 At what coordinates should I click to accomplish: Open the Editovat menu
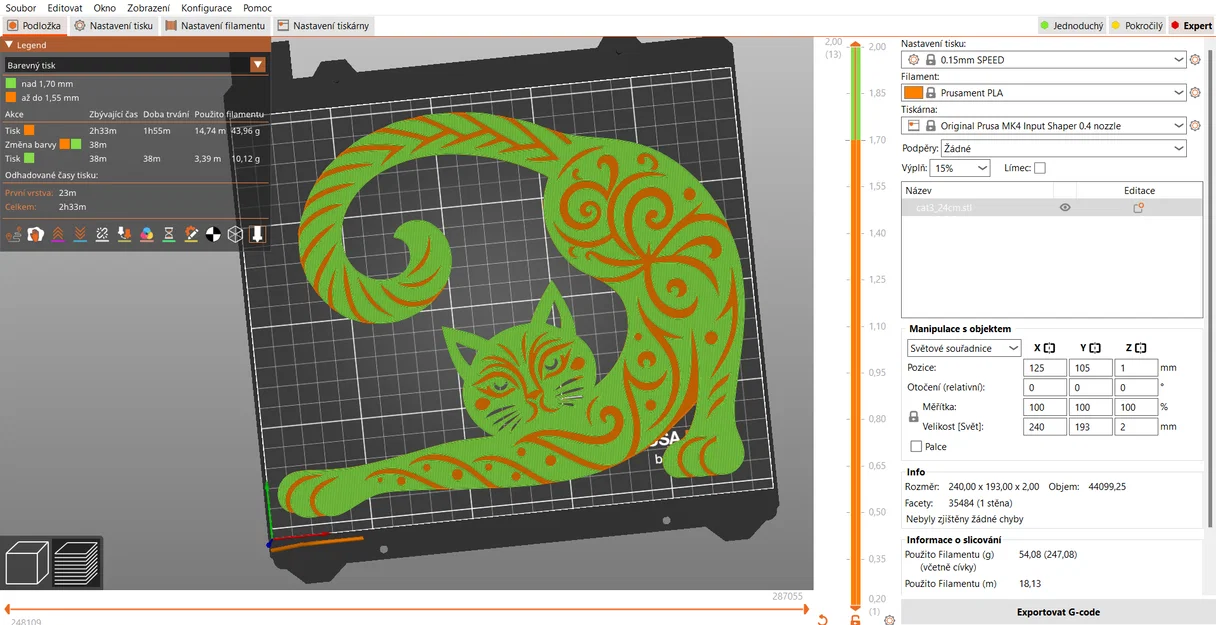[x=65, y=8]
